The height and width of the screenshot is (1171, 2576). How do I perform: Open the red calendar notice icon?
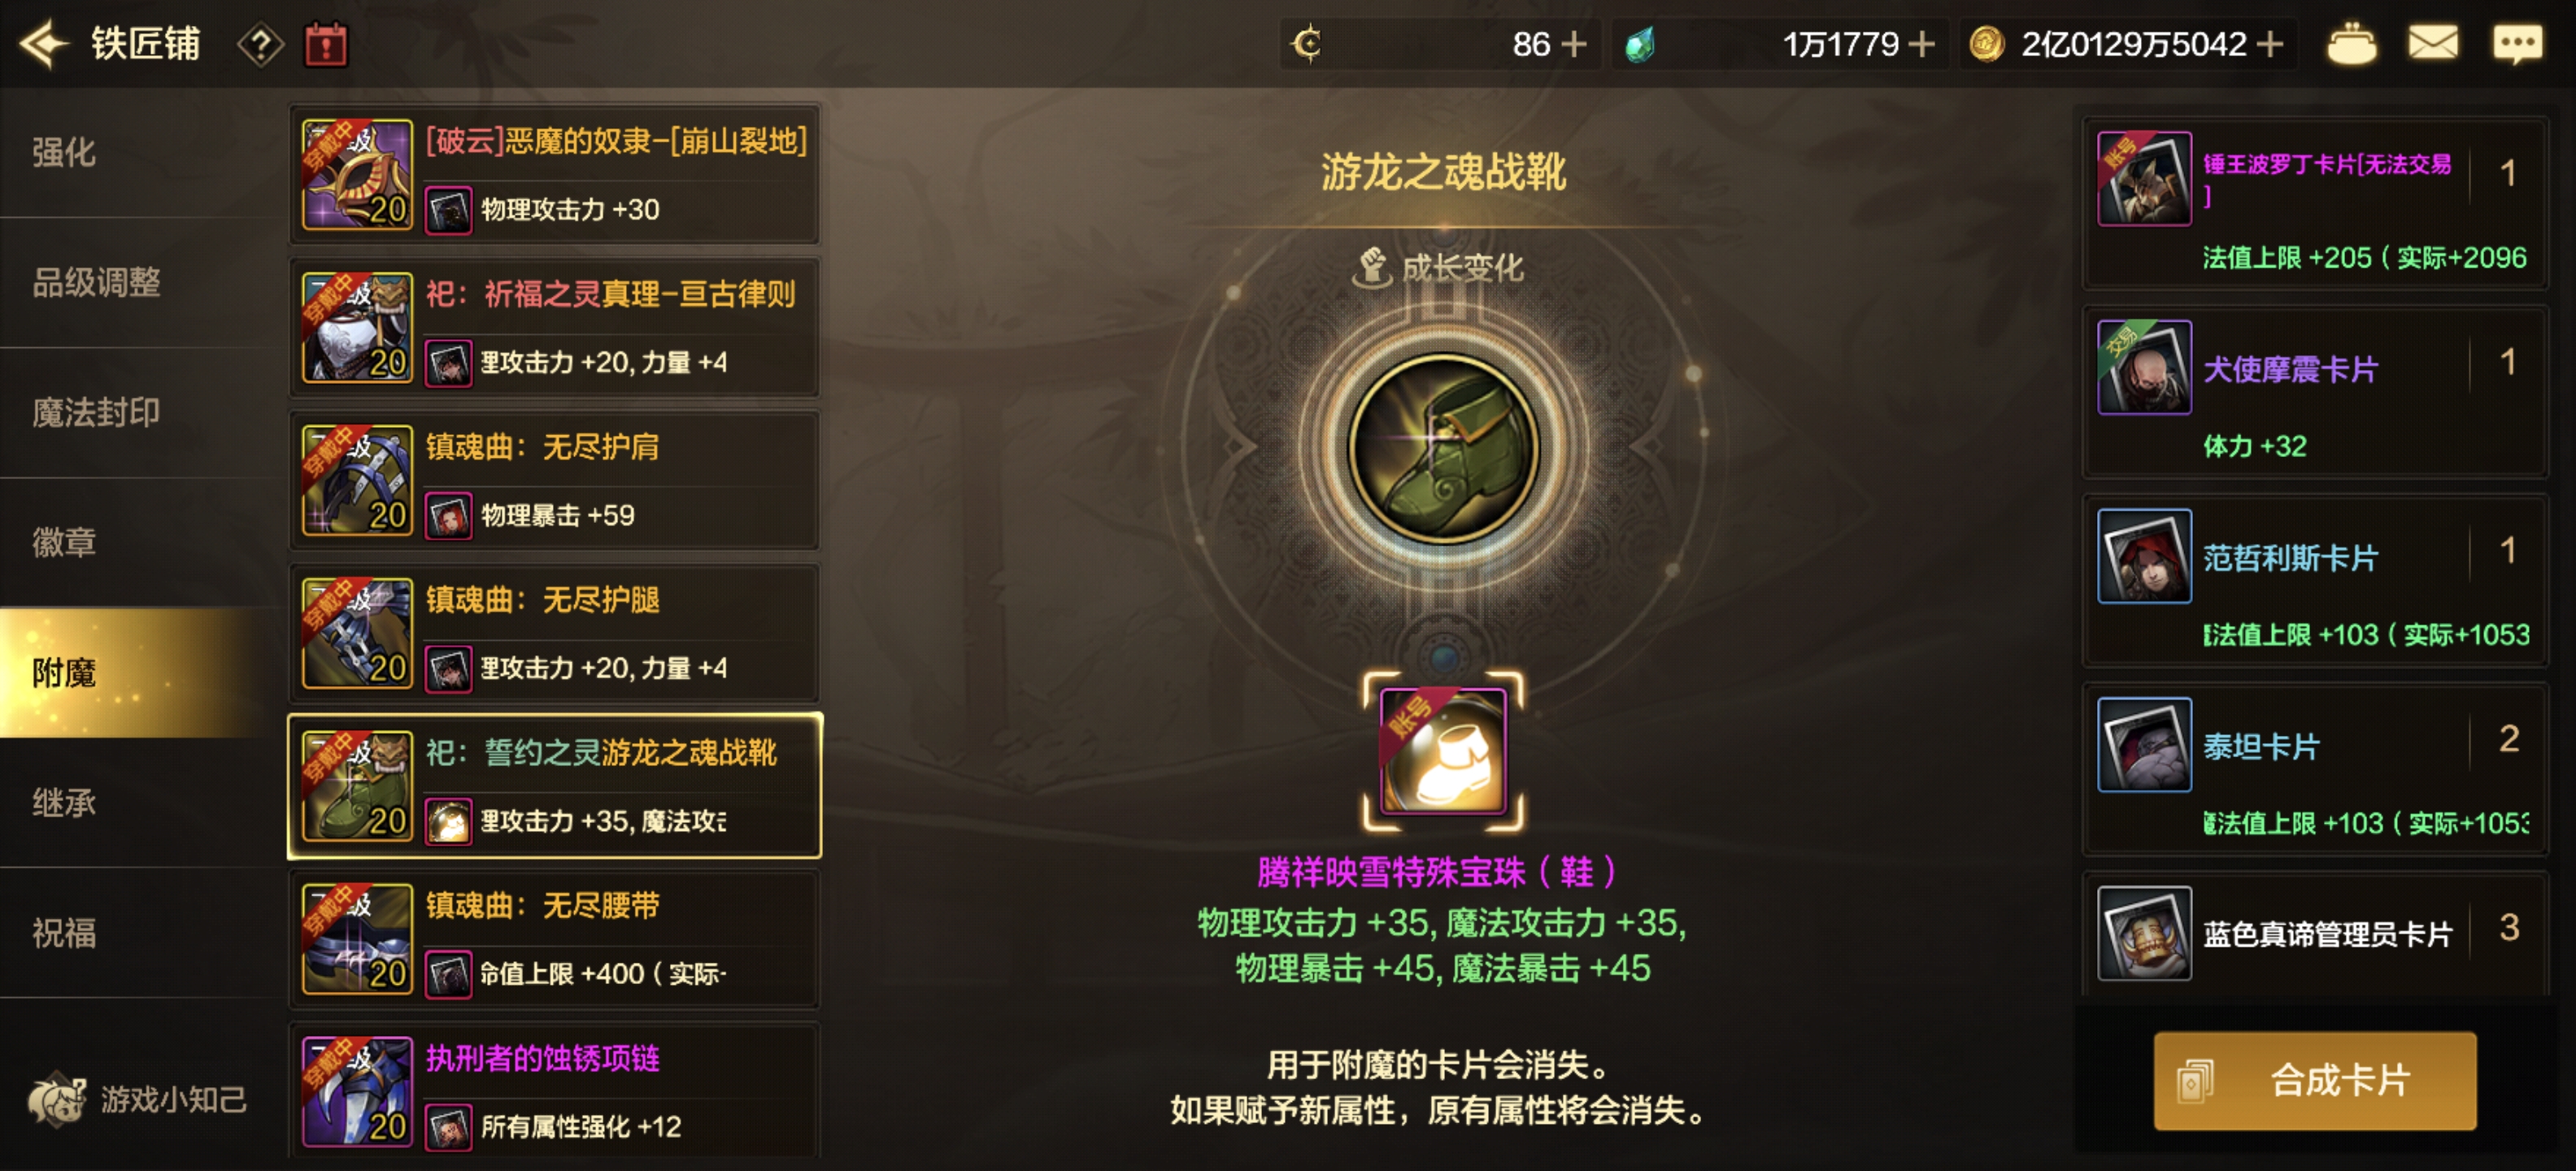tap(325, 45)
